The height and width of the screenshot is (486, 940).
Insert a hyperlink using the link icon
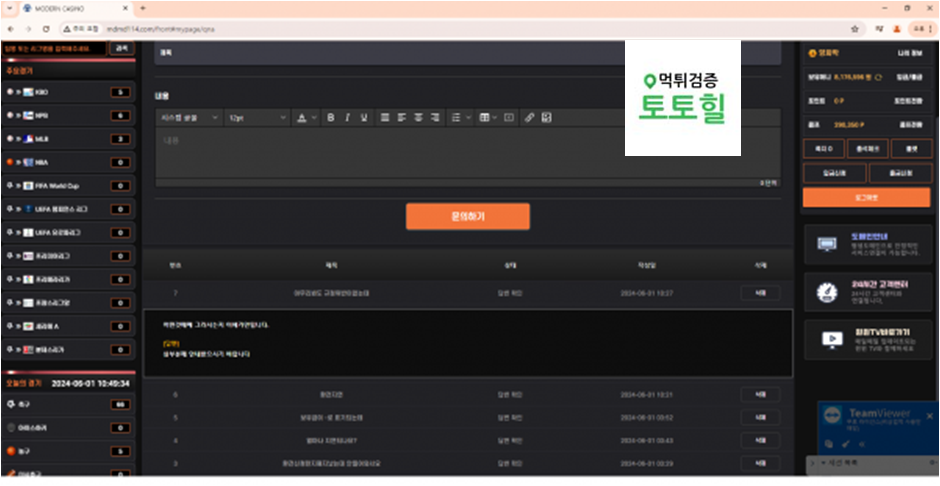[530, 118]
